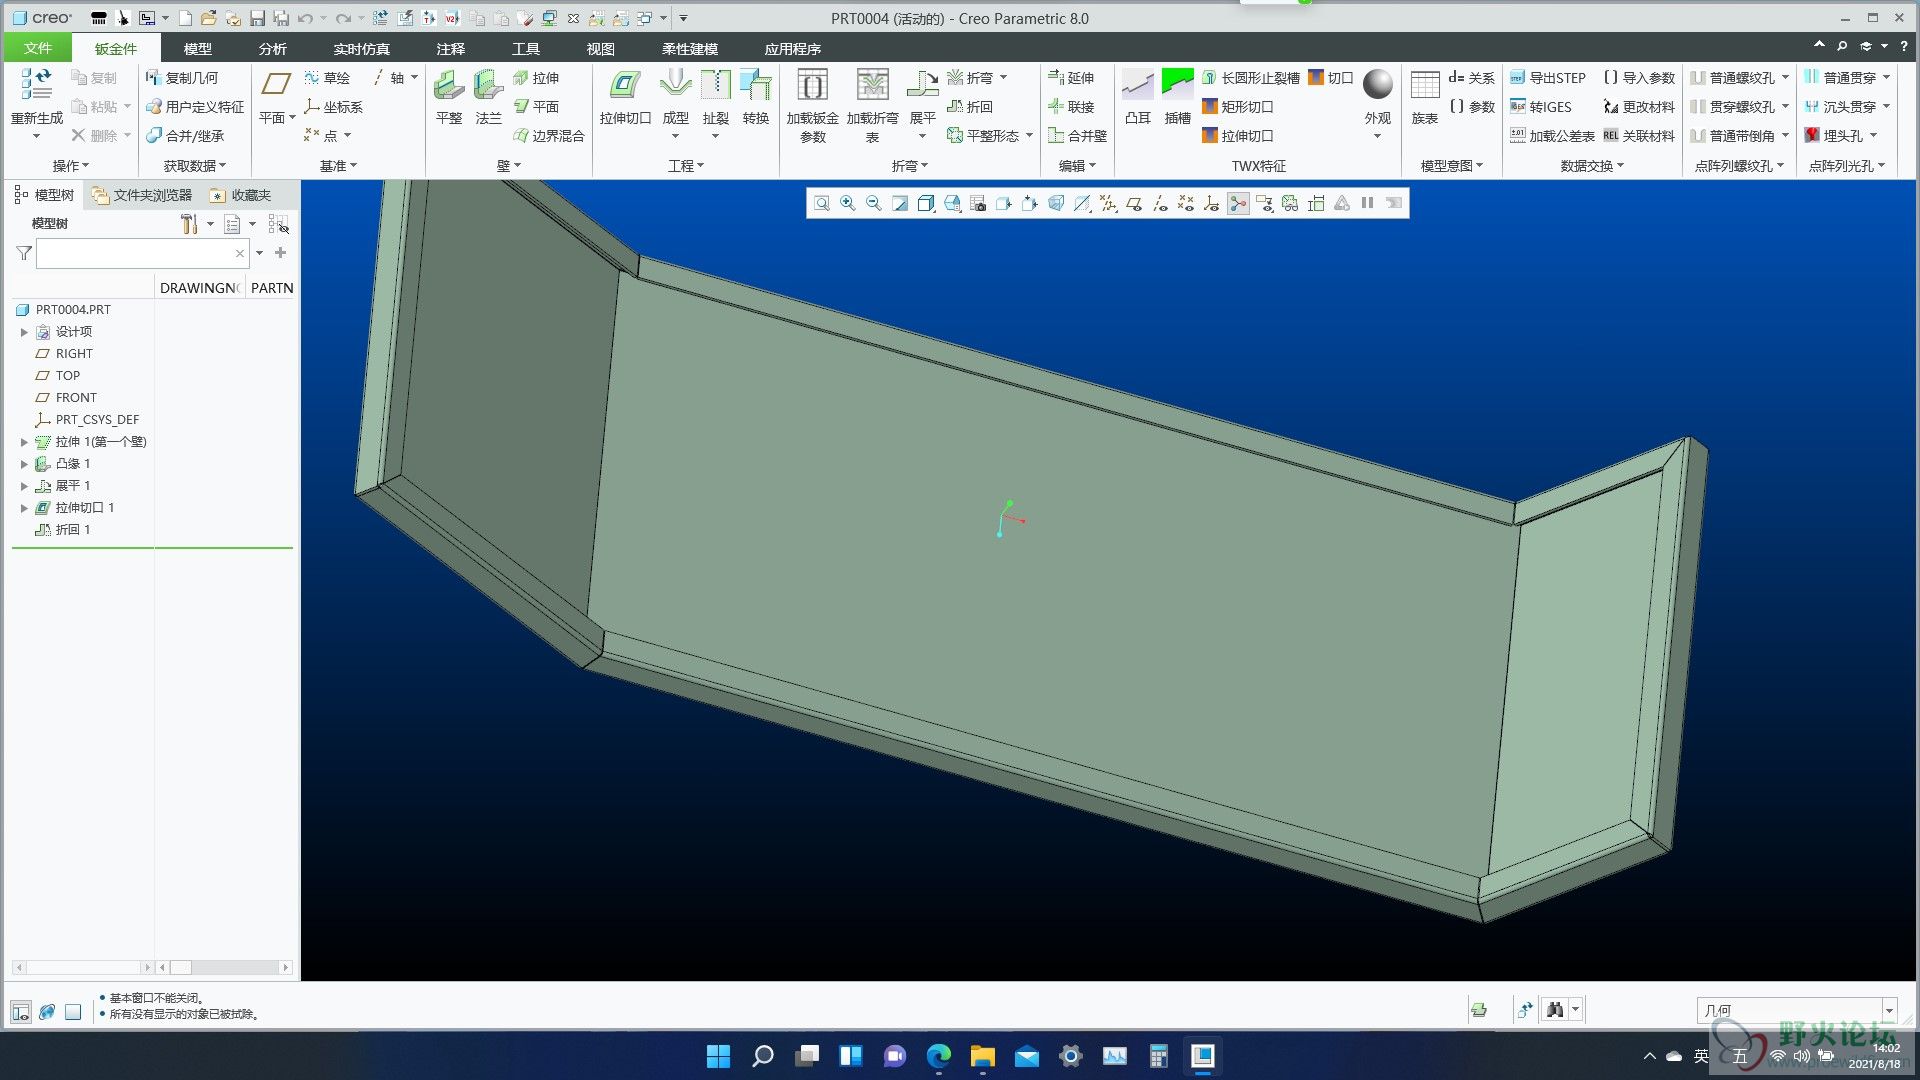Click the New file icon in quick access

185,18
